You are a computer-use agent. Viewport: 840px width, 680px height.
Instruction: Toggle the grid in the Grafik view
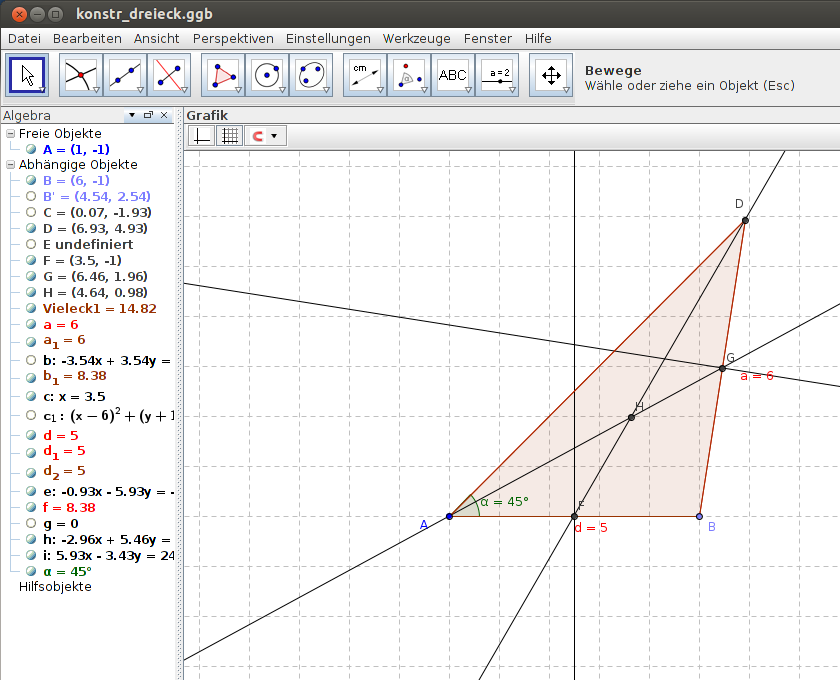229,135
